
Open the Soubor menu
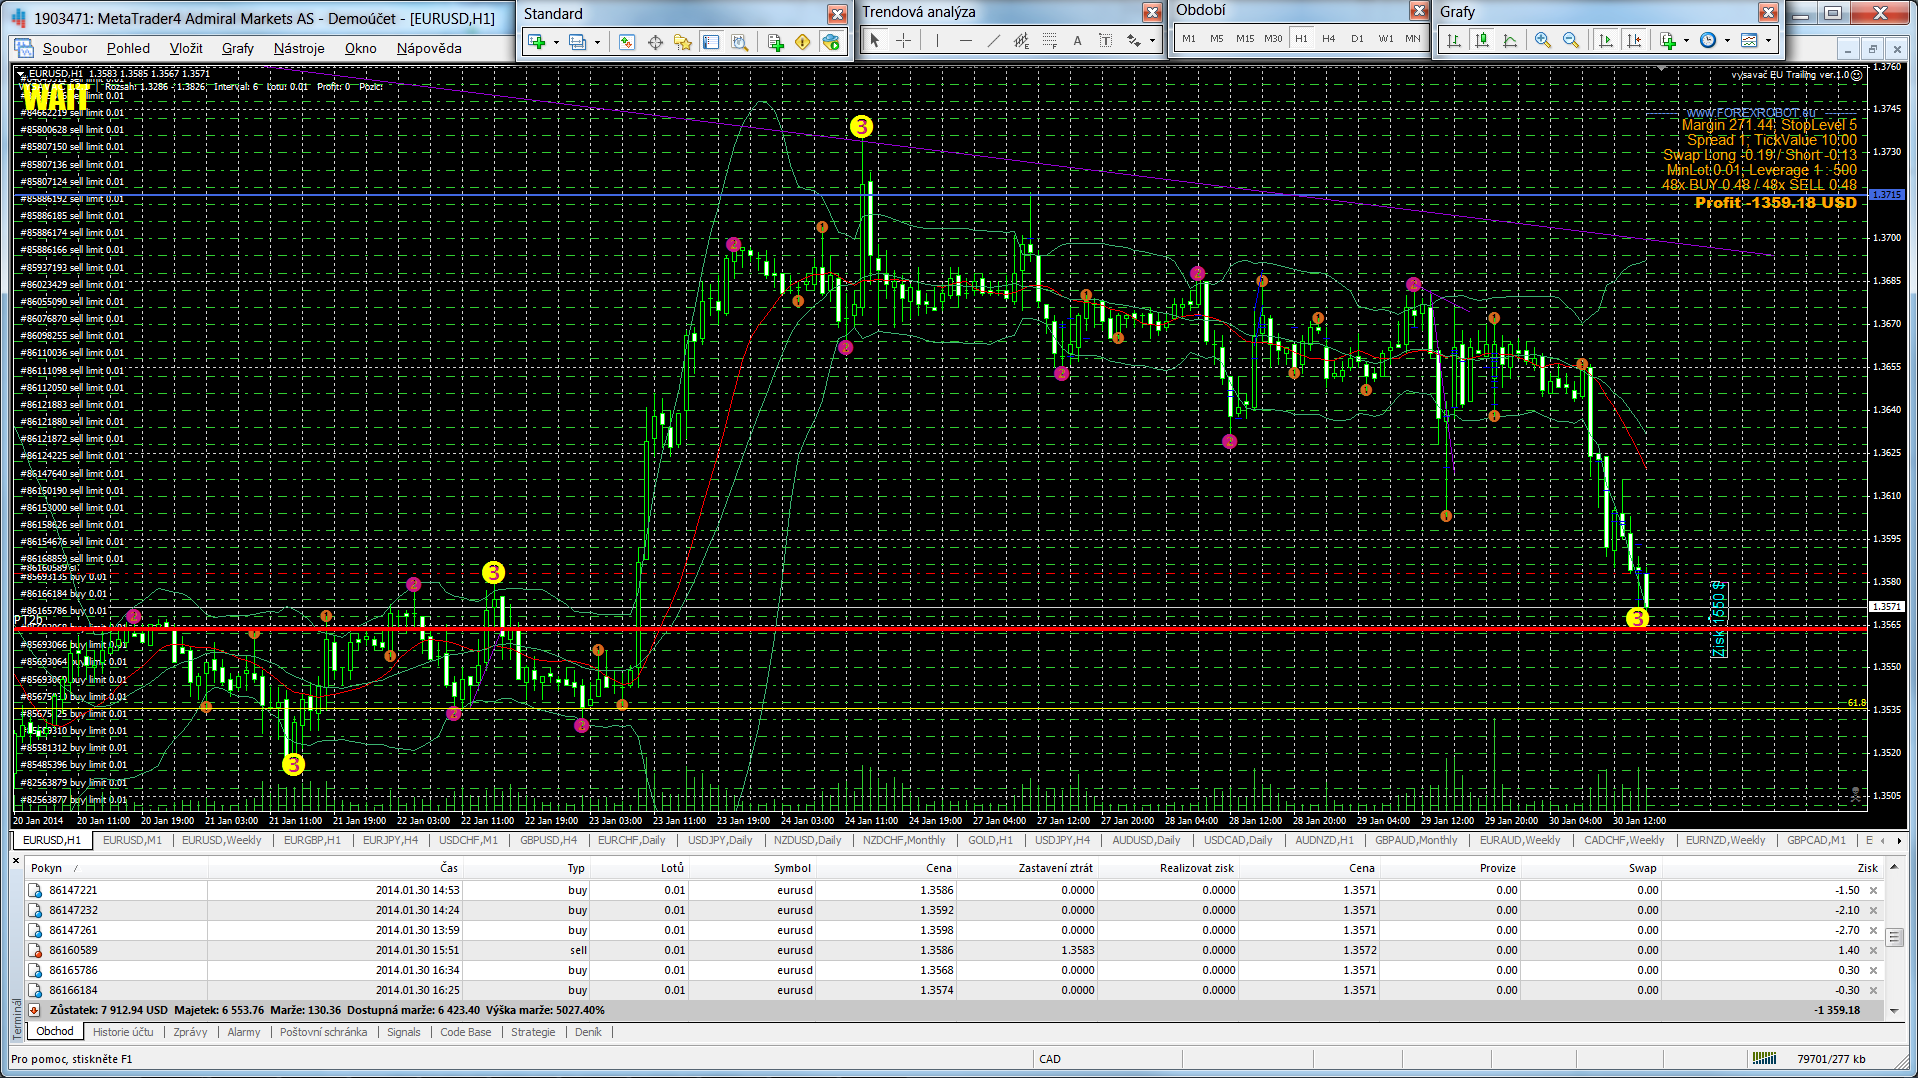[x=65, y=48]
